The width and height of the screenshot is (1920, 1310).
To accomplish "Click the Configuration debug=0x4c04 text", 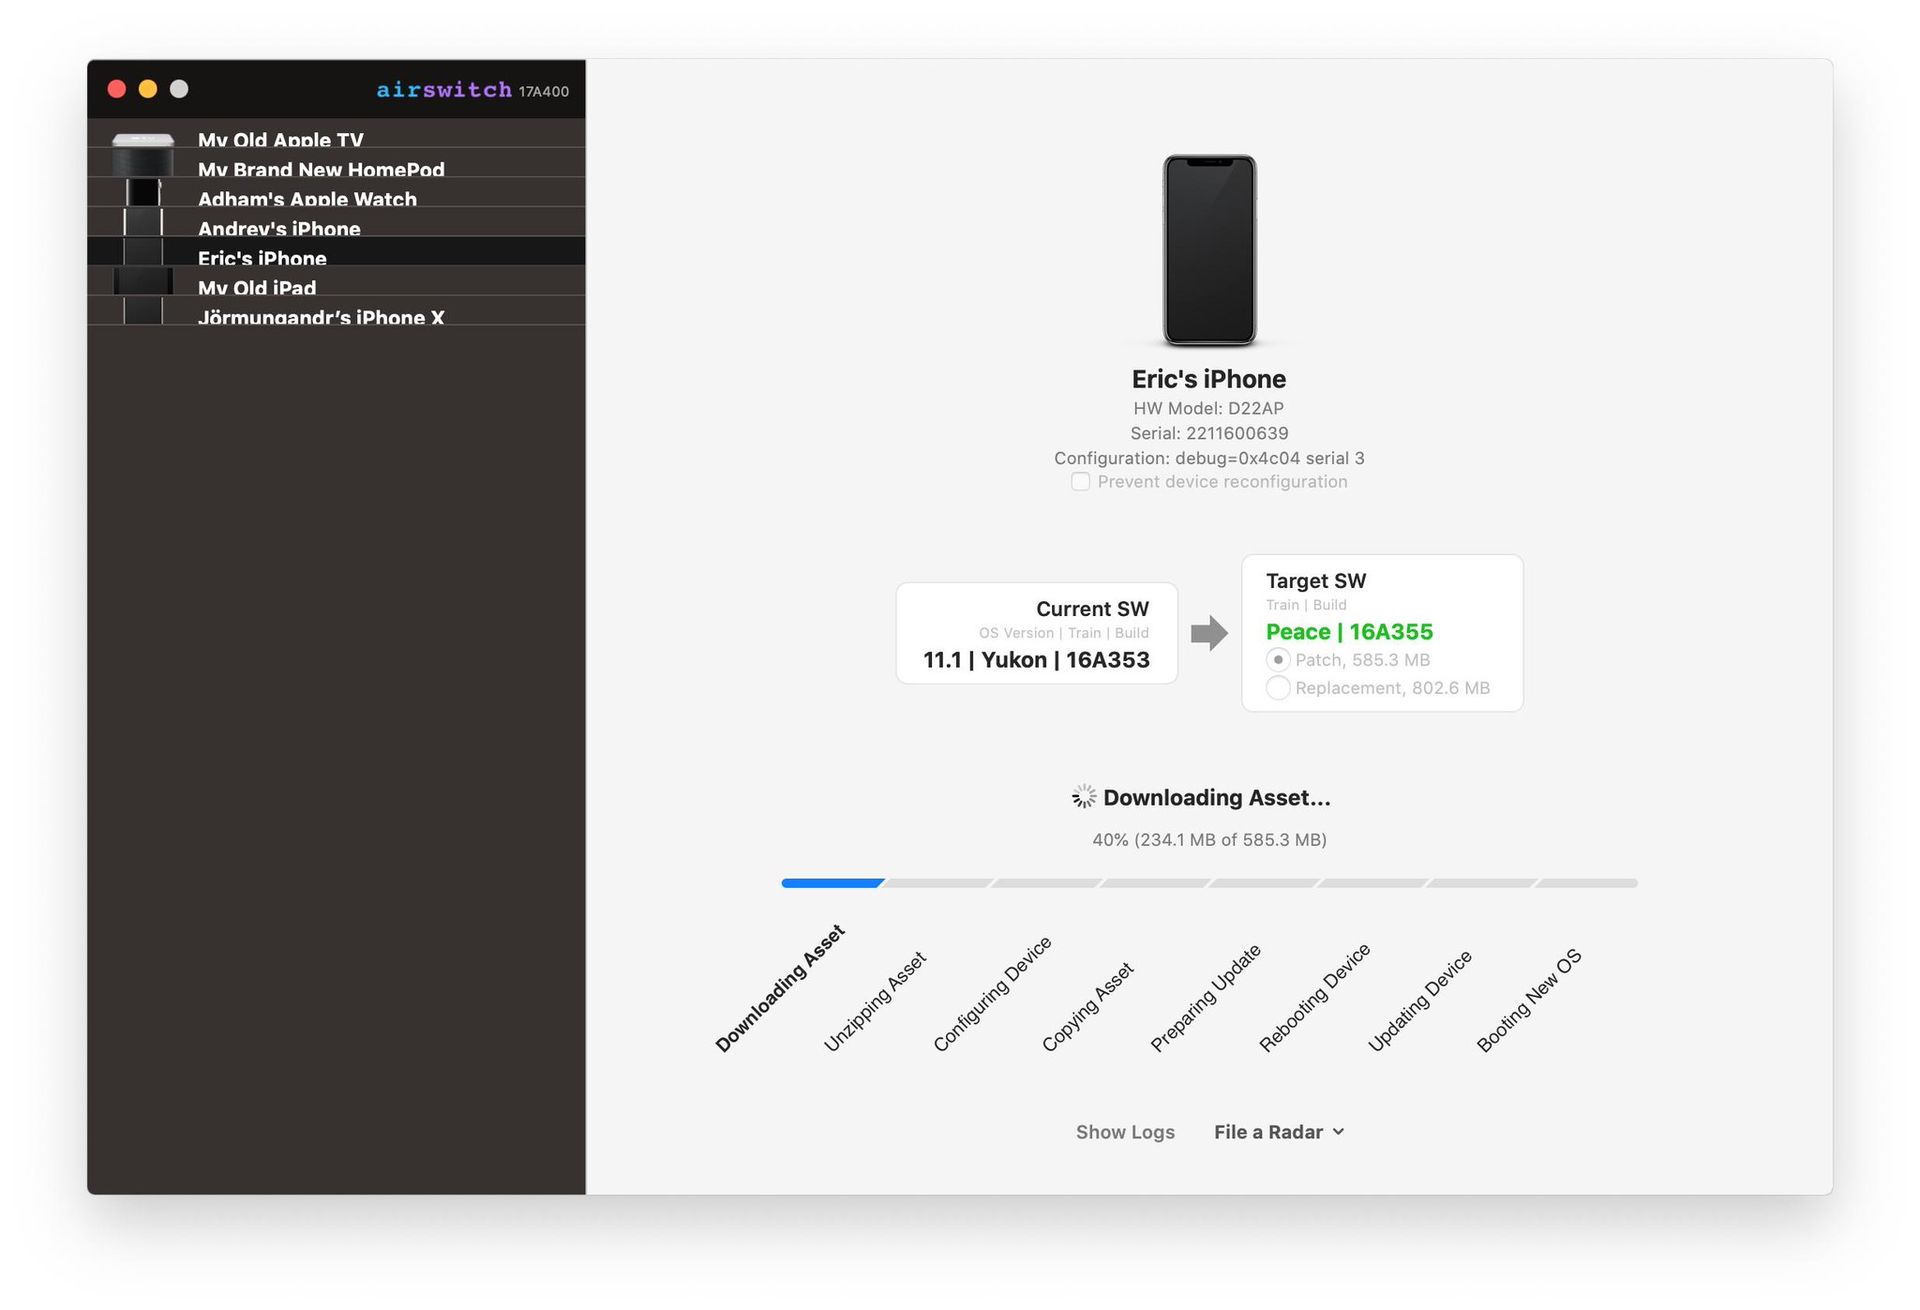I will [x=1209, y=458].
